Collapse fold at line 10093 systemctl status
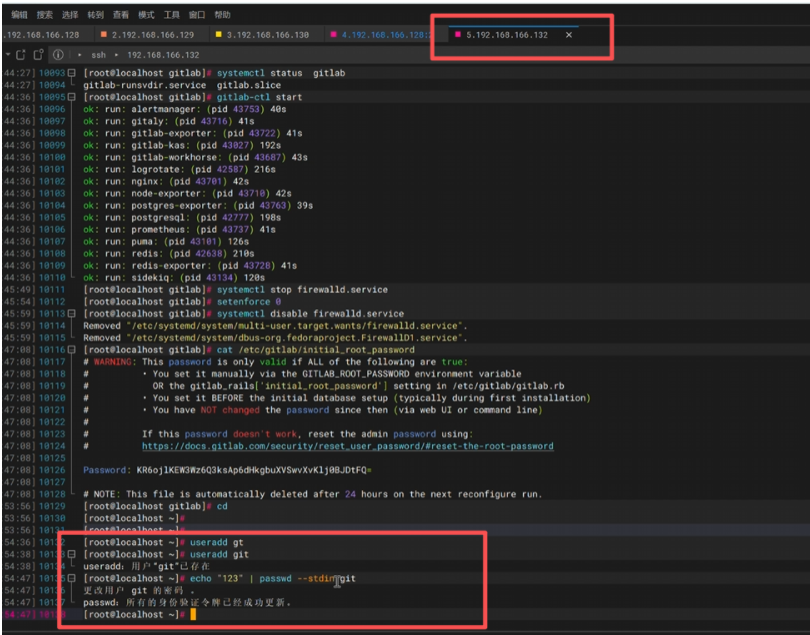The image size is (810, 635). pos(72,73)
